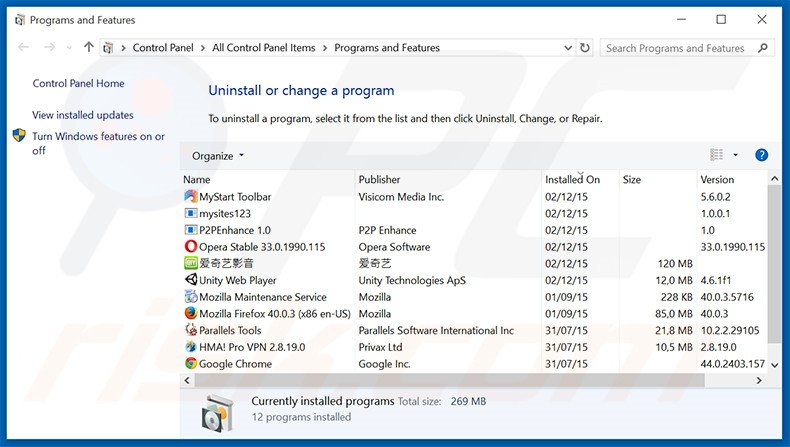Click the mysites123 program icon

(x=190, y=213)
